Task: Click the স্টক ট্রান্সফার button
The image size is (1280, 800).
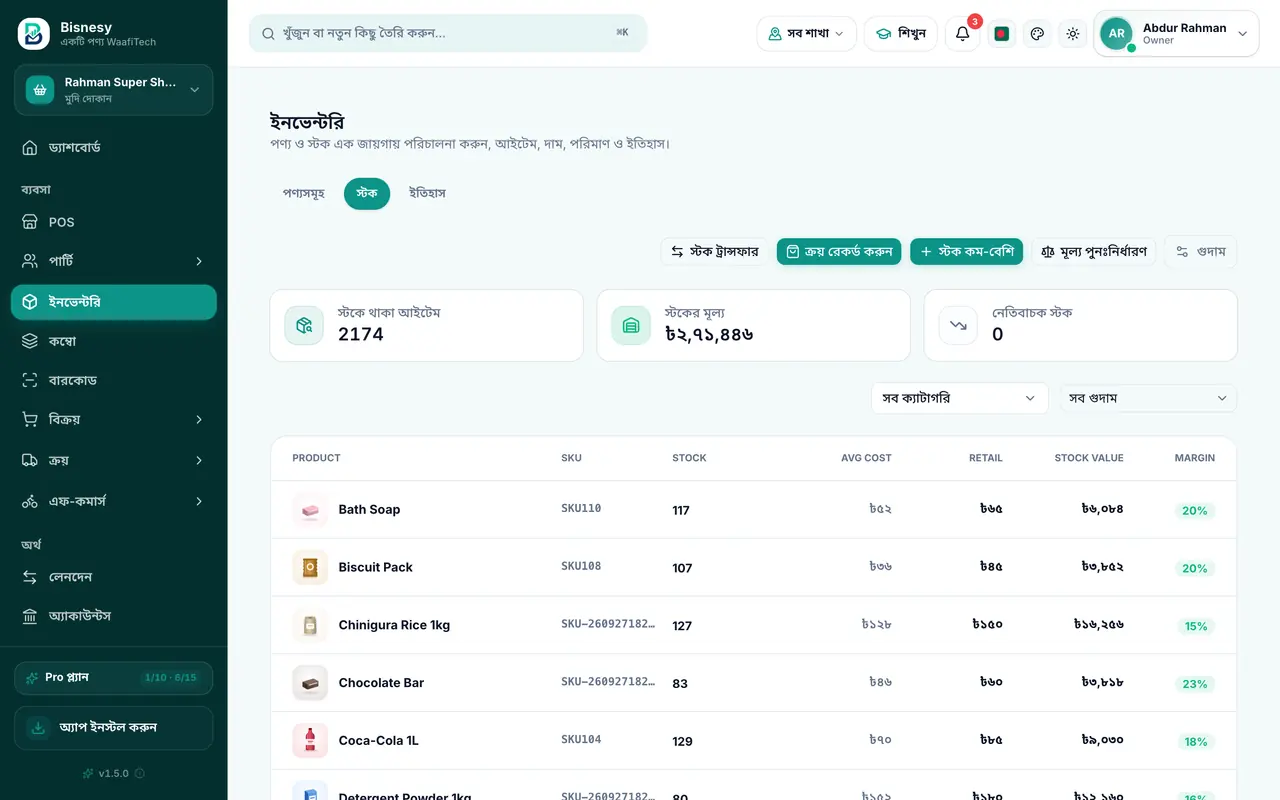Action: [715, 252]
